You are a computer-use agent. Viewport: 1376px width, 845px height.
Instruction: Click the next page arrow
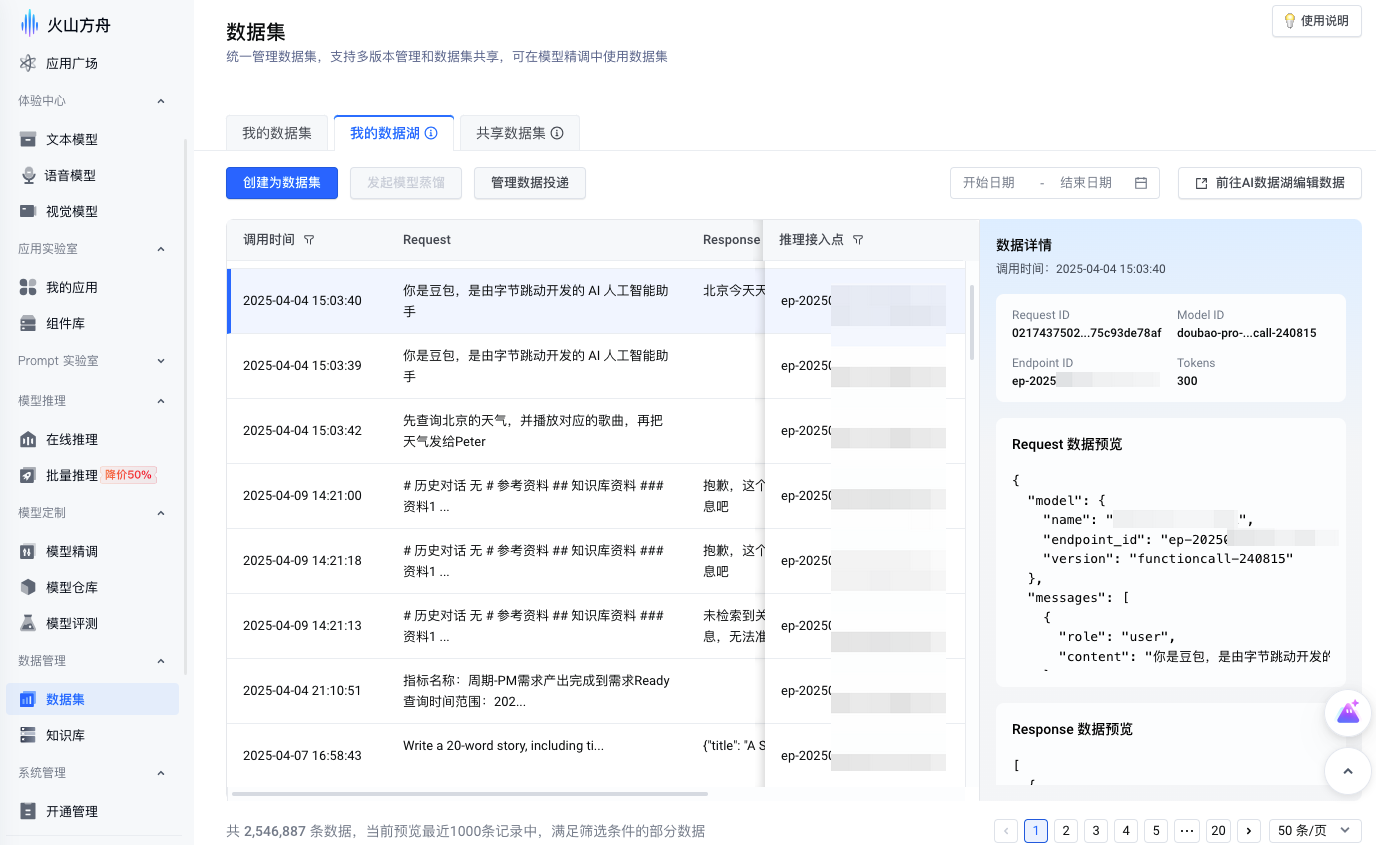tap(1248, 831)
